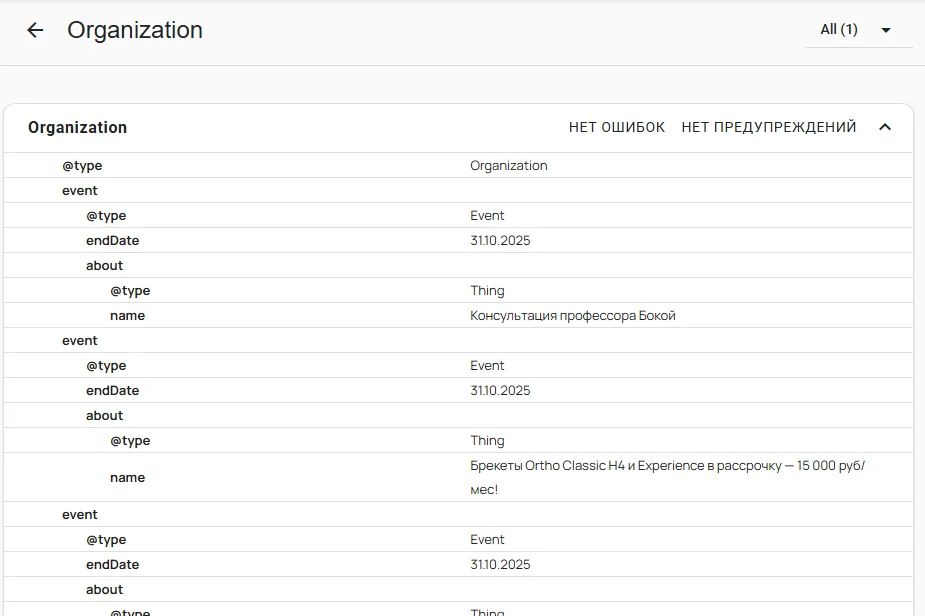Click the НЕТ ОШИБОК status label
Viewport: 925px width, 616px height.
tap(616, 127)
